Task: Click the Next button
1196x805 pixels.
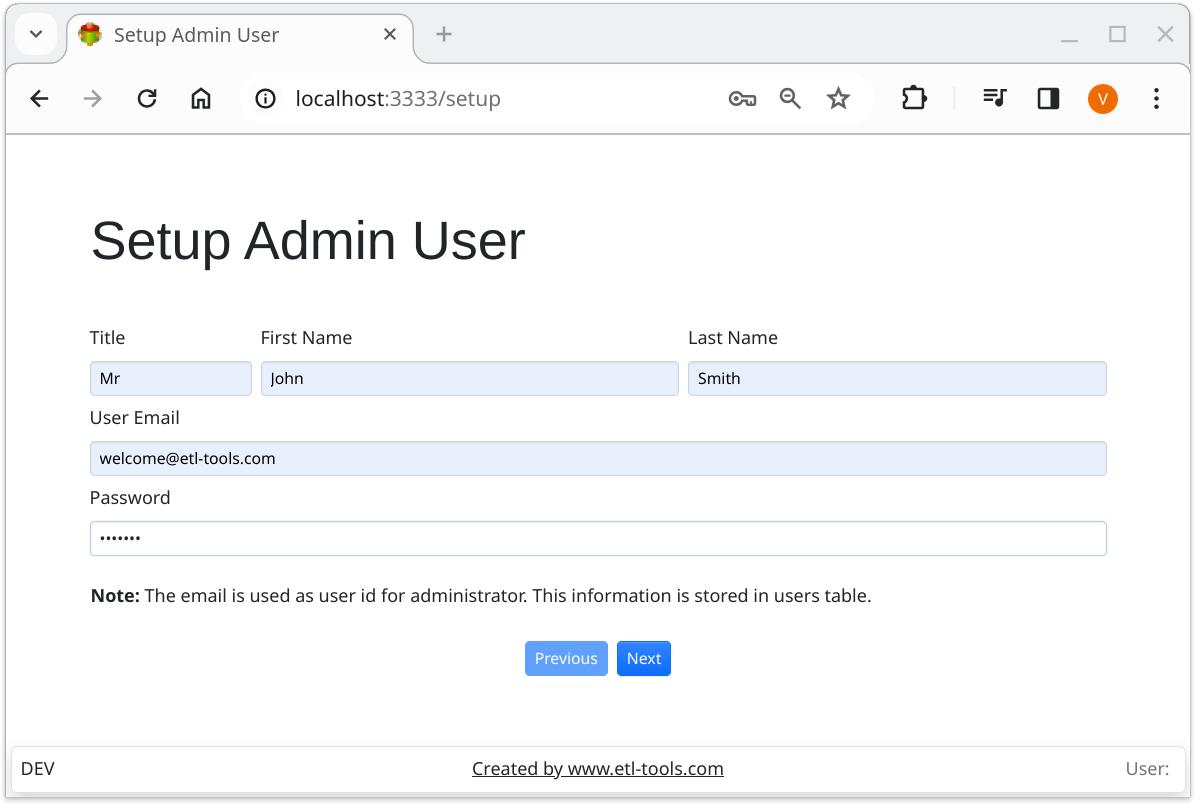Action: (x=644, y=658)
